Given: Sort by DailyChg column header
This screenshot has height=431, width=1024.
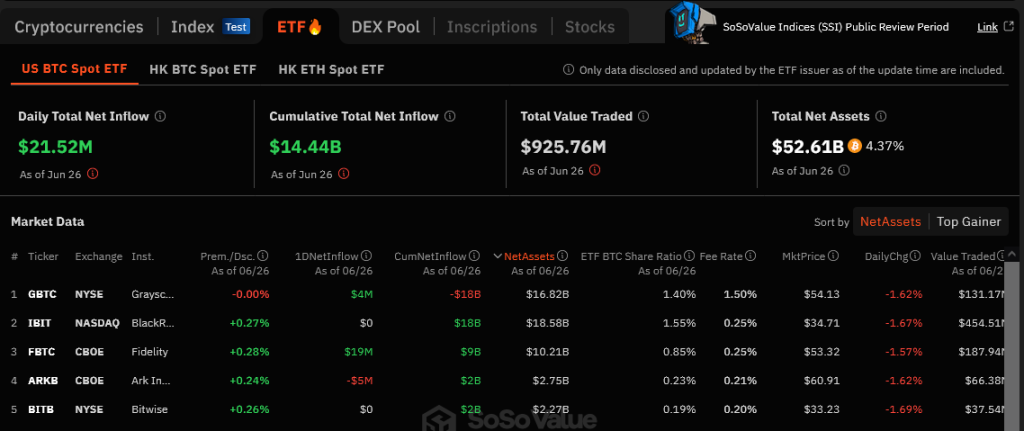Looking at the screenshot, I should click(x=886, y=256).
